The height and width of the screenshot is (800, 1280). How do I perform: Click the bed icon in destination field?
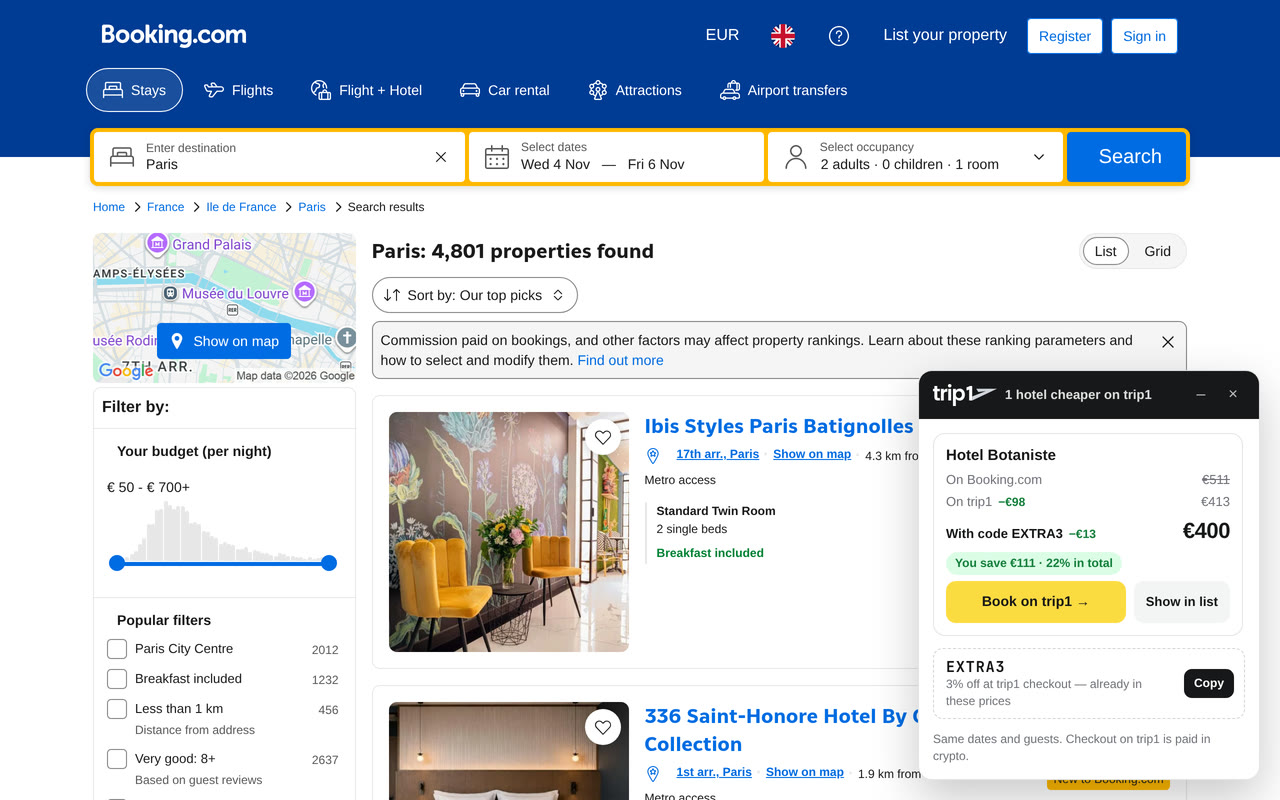point(122,157)
